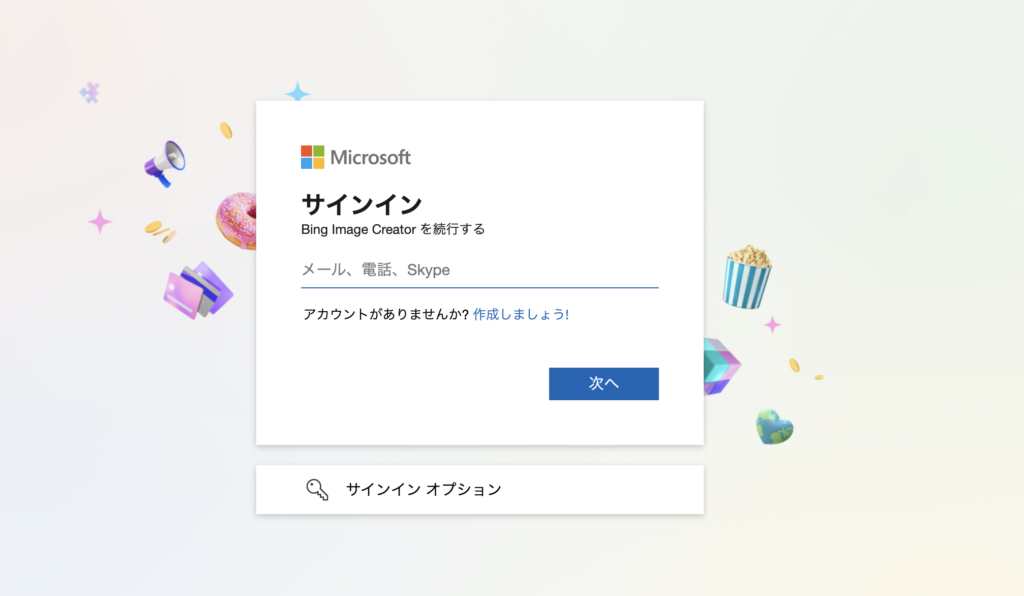The width and height of the screenshot is (1024, 596).
Task: Click the purple credit cards illustration
Action: pos(198,291)
